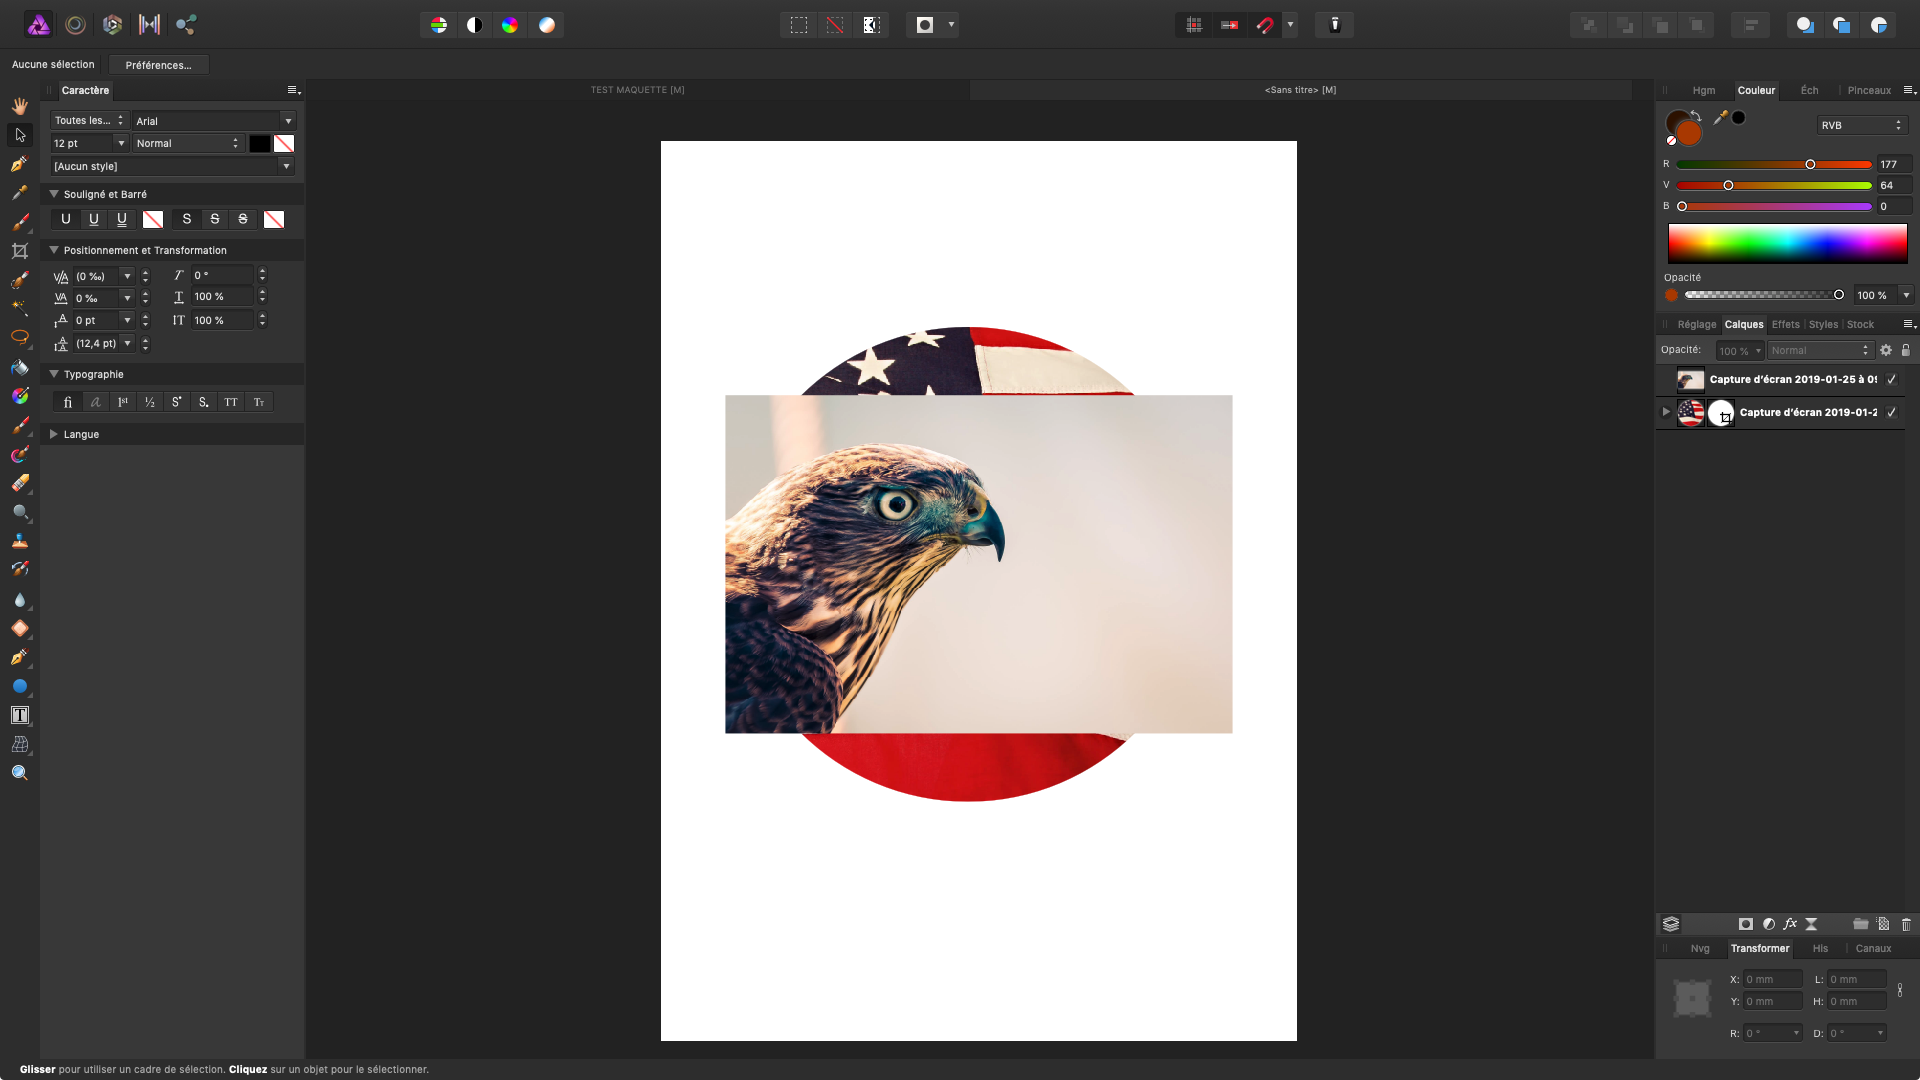Select the Crop tool
The image size is (1920, 1080).
tap(19, 251)
